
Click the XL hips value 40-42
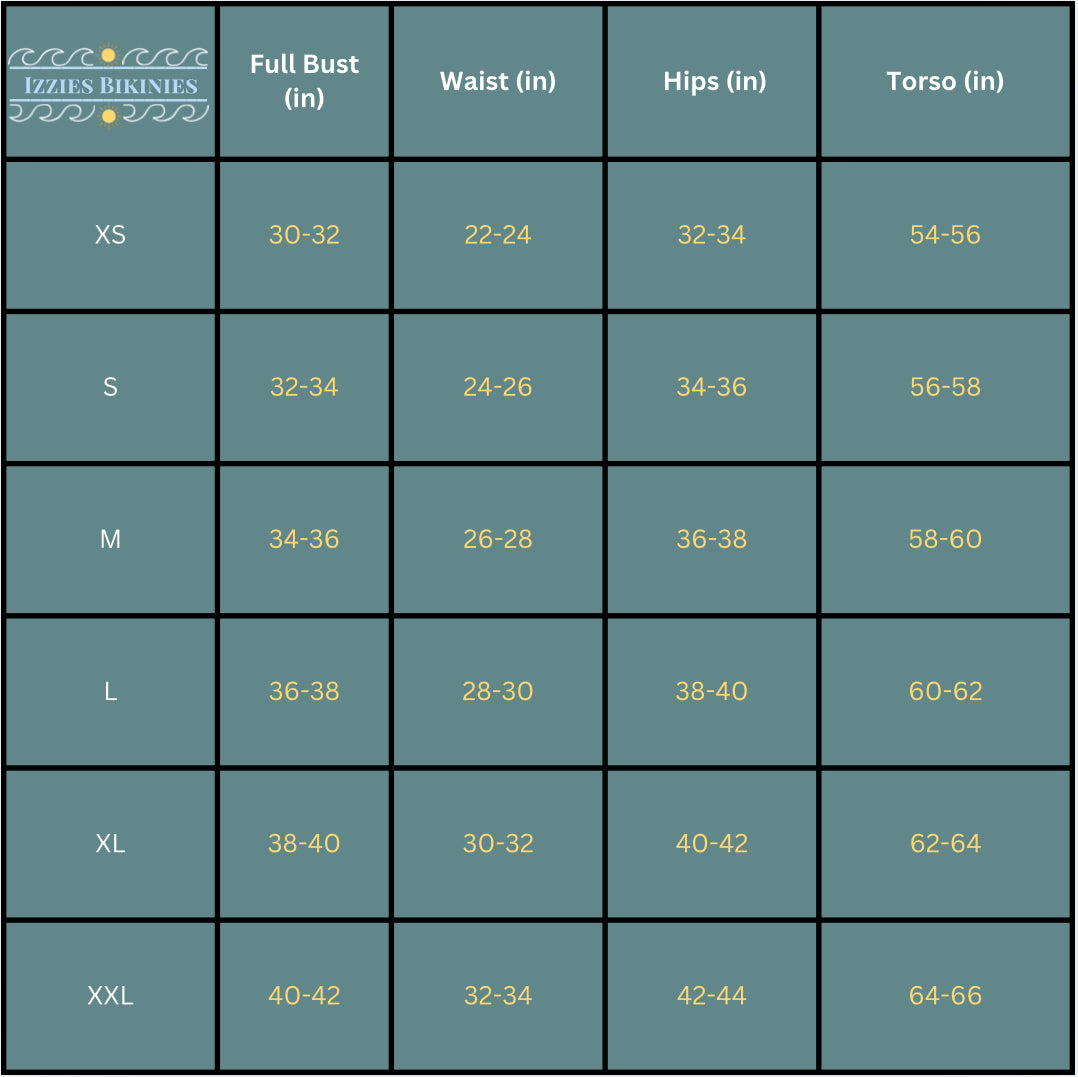712,843
